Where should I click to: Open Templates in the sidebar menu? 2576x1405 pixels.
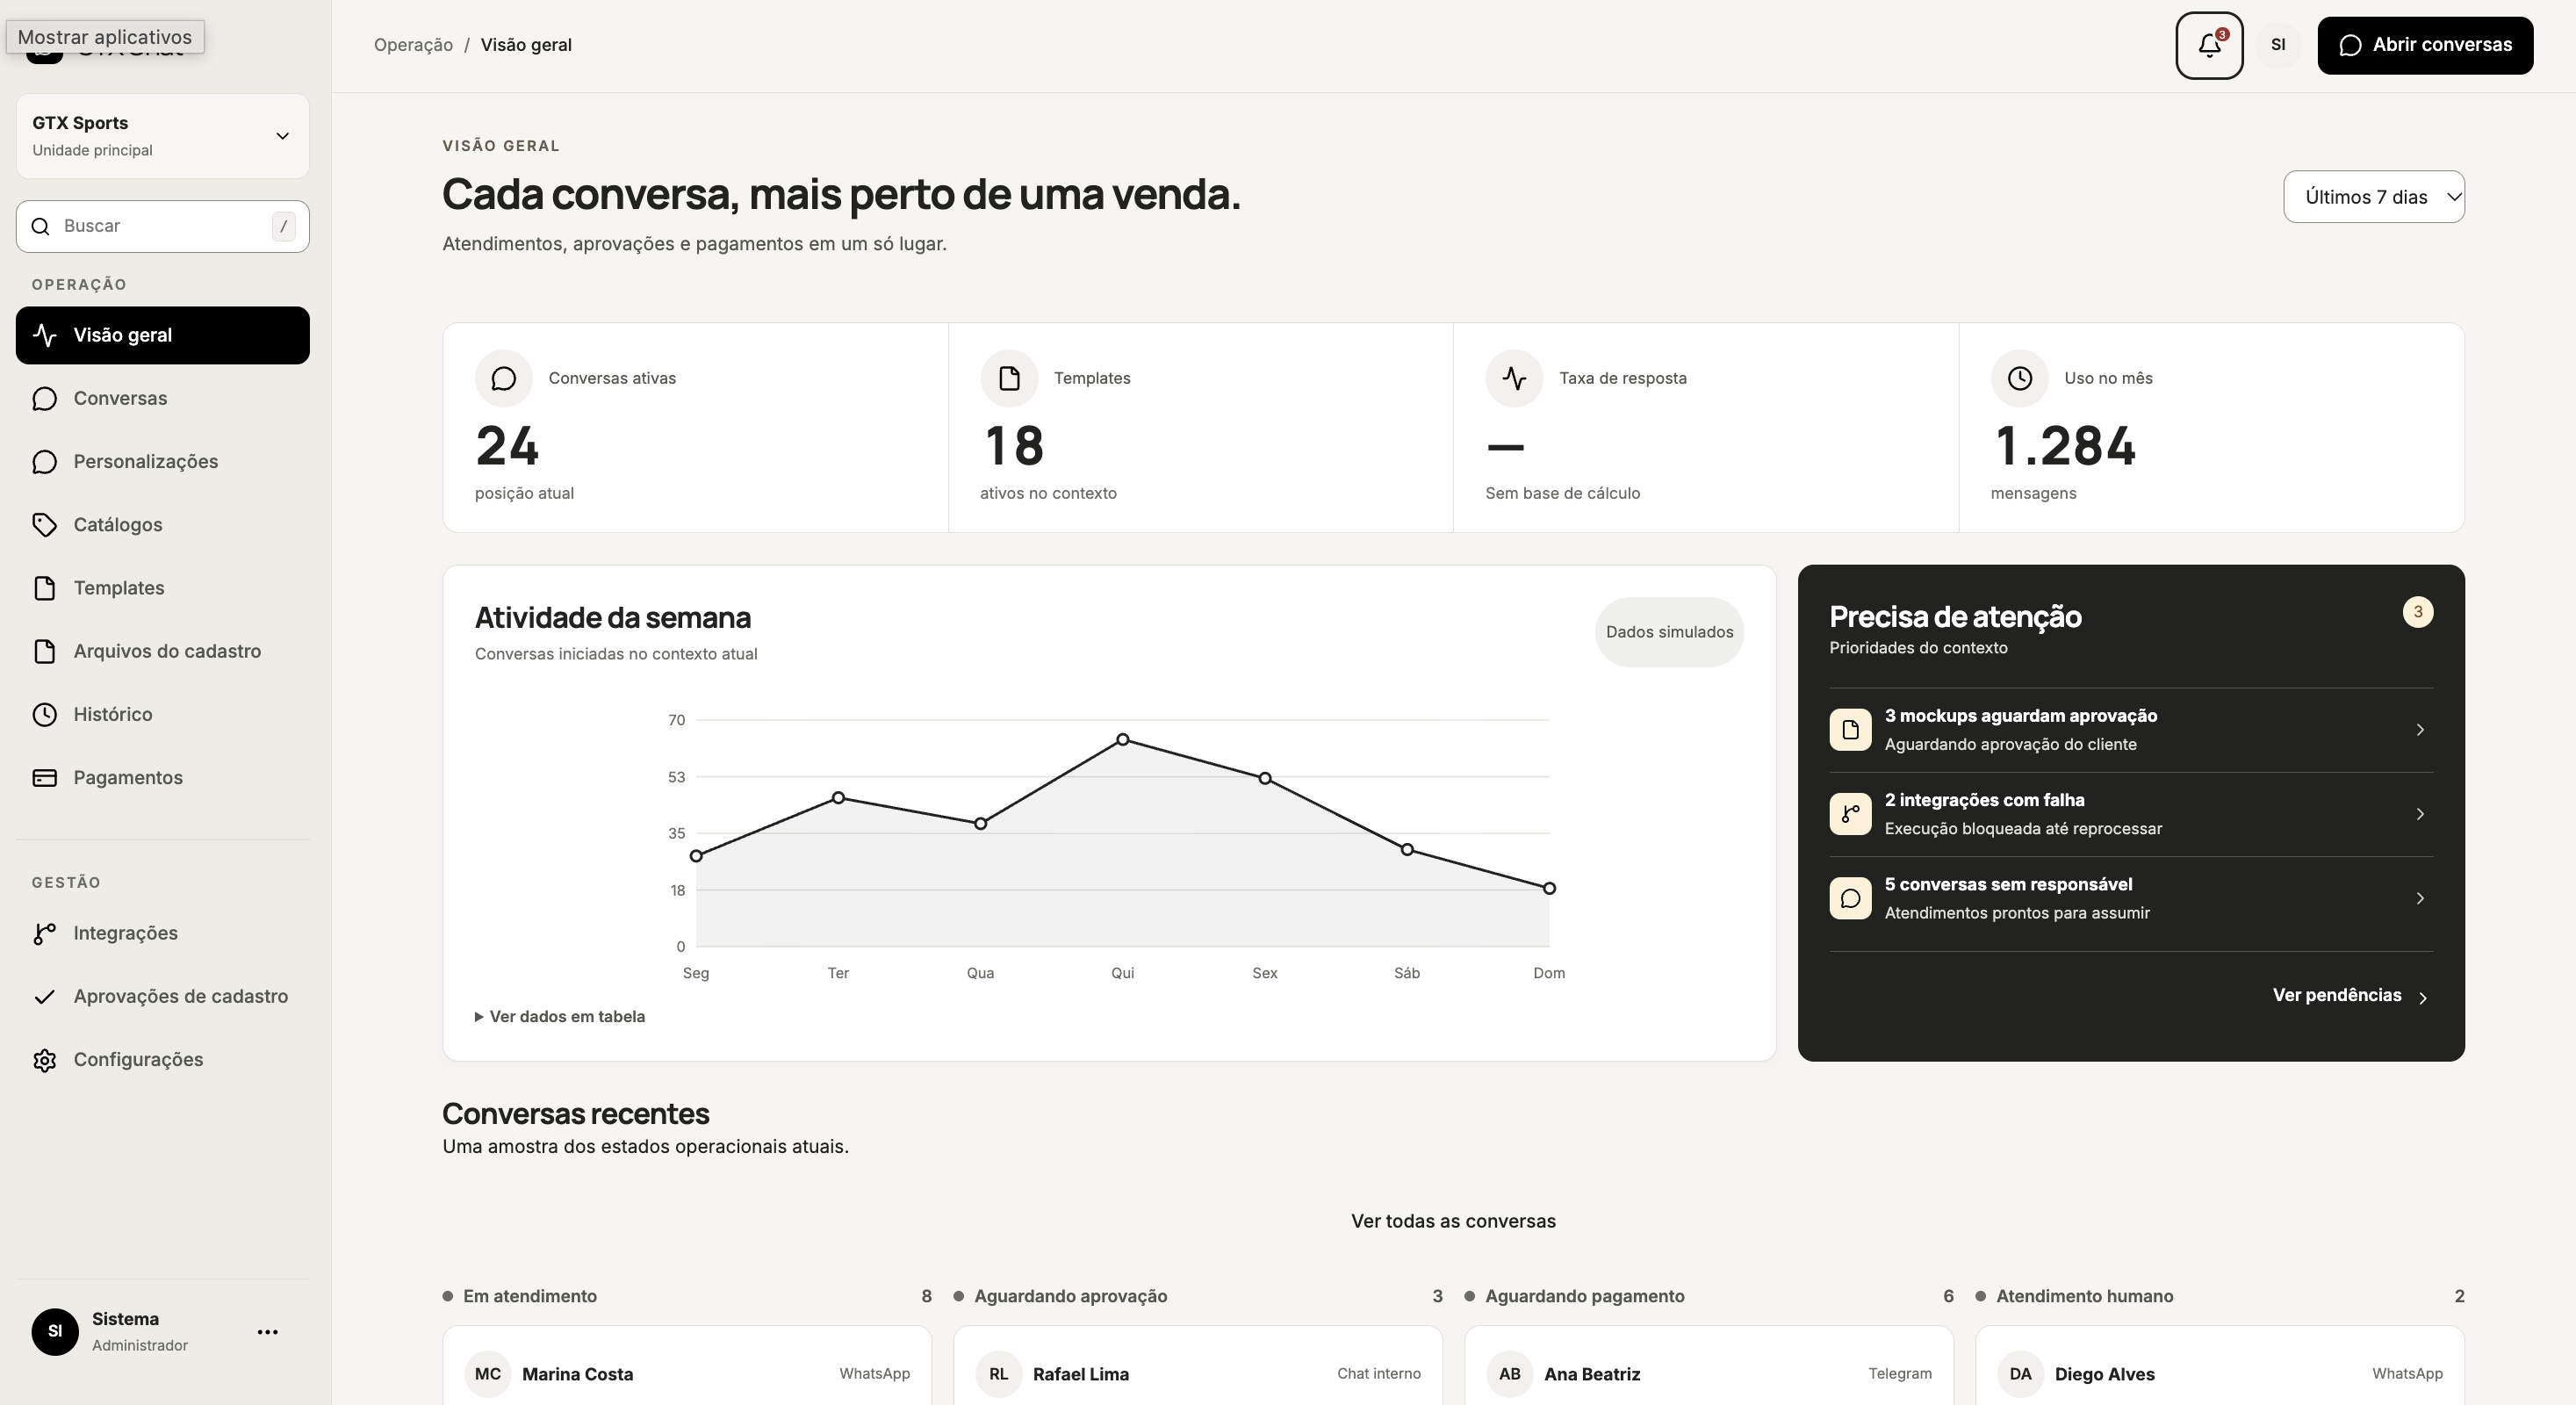(x=162, y=588)
